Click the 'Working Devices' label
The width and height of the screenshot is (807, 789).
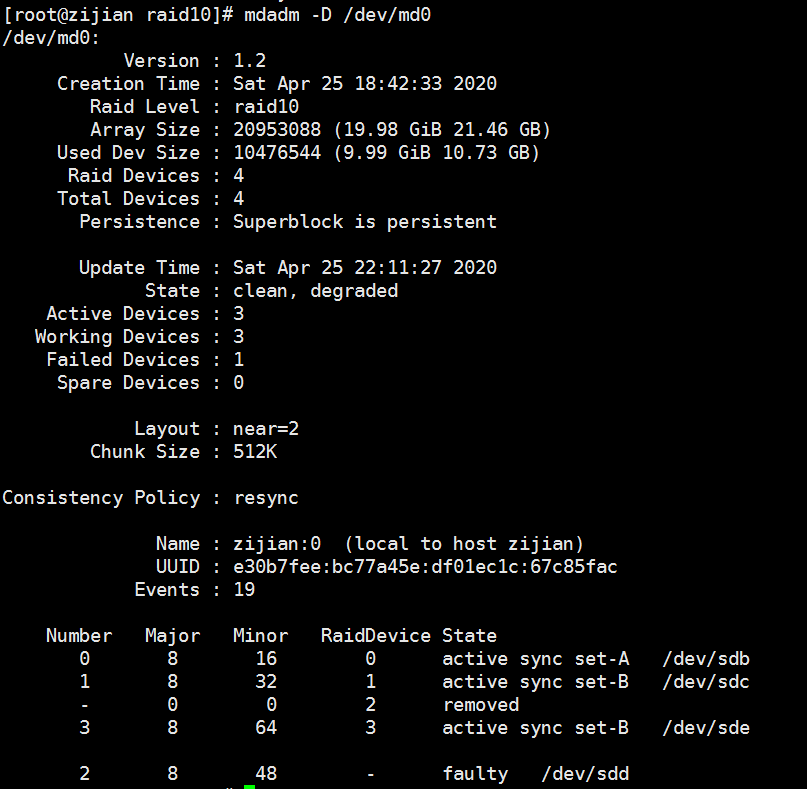click(117, 337)
